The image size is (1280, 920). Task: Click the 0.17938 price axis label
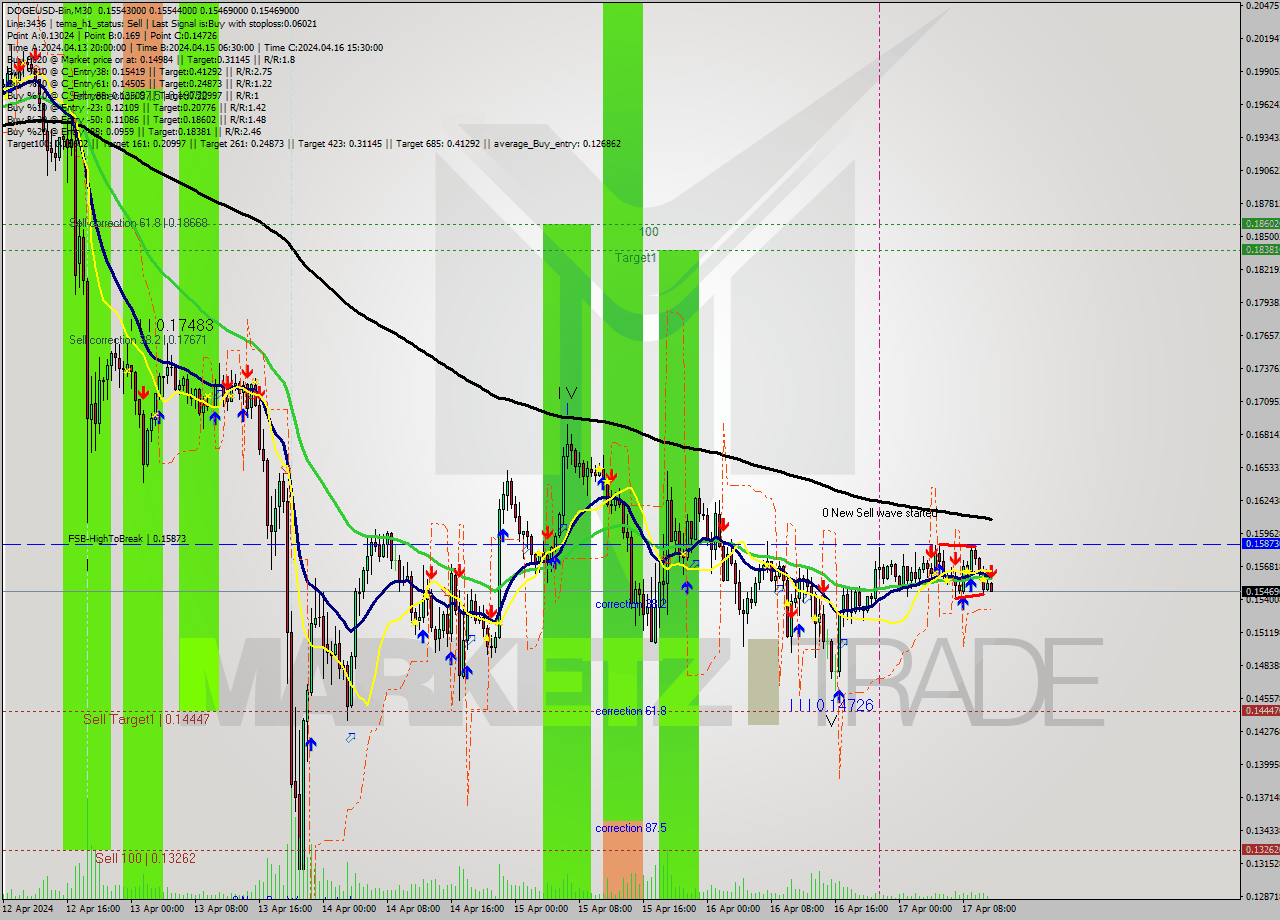(1262, 302)
